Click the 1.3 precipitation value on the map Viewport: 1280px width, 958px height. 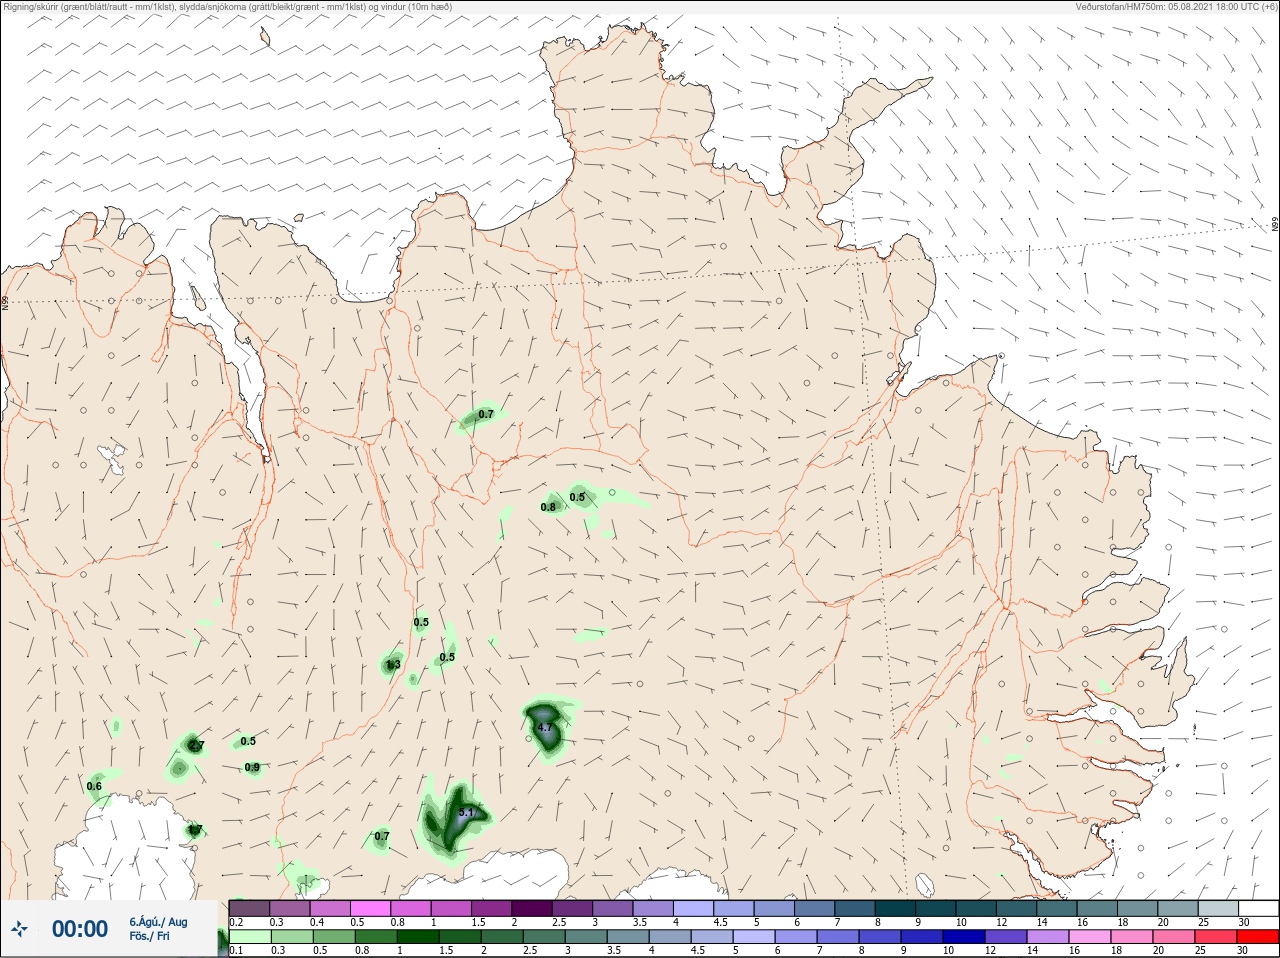[x=393, y=664]
